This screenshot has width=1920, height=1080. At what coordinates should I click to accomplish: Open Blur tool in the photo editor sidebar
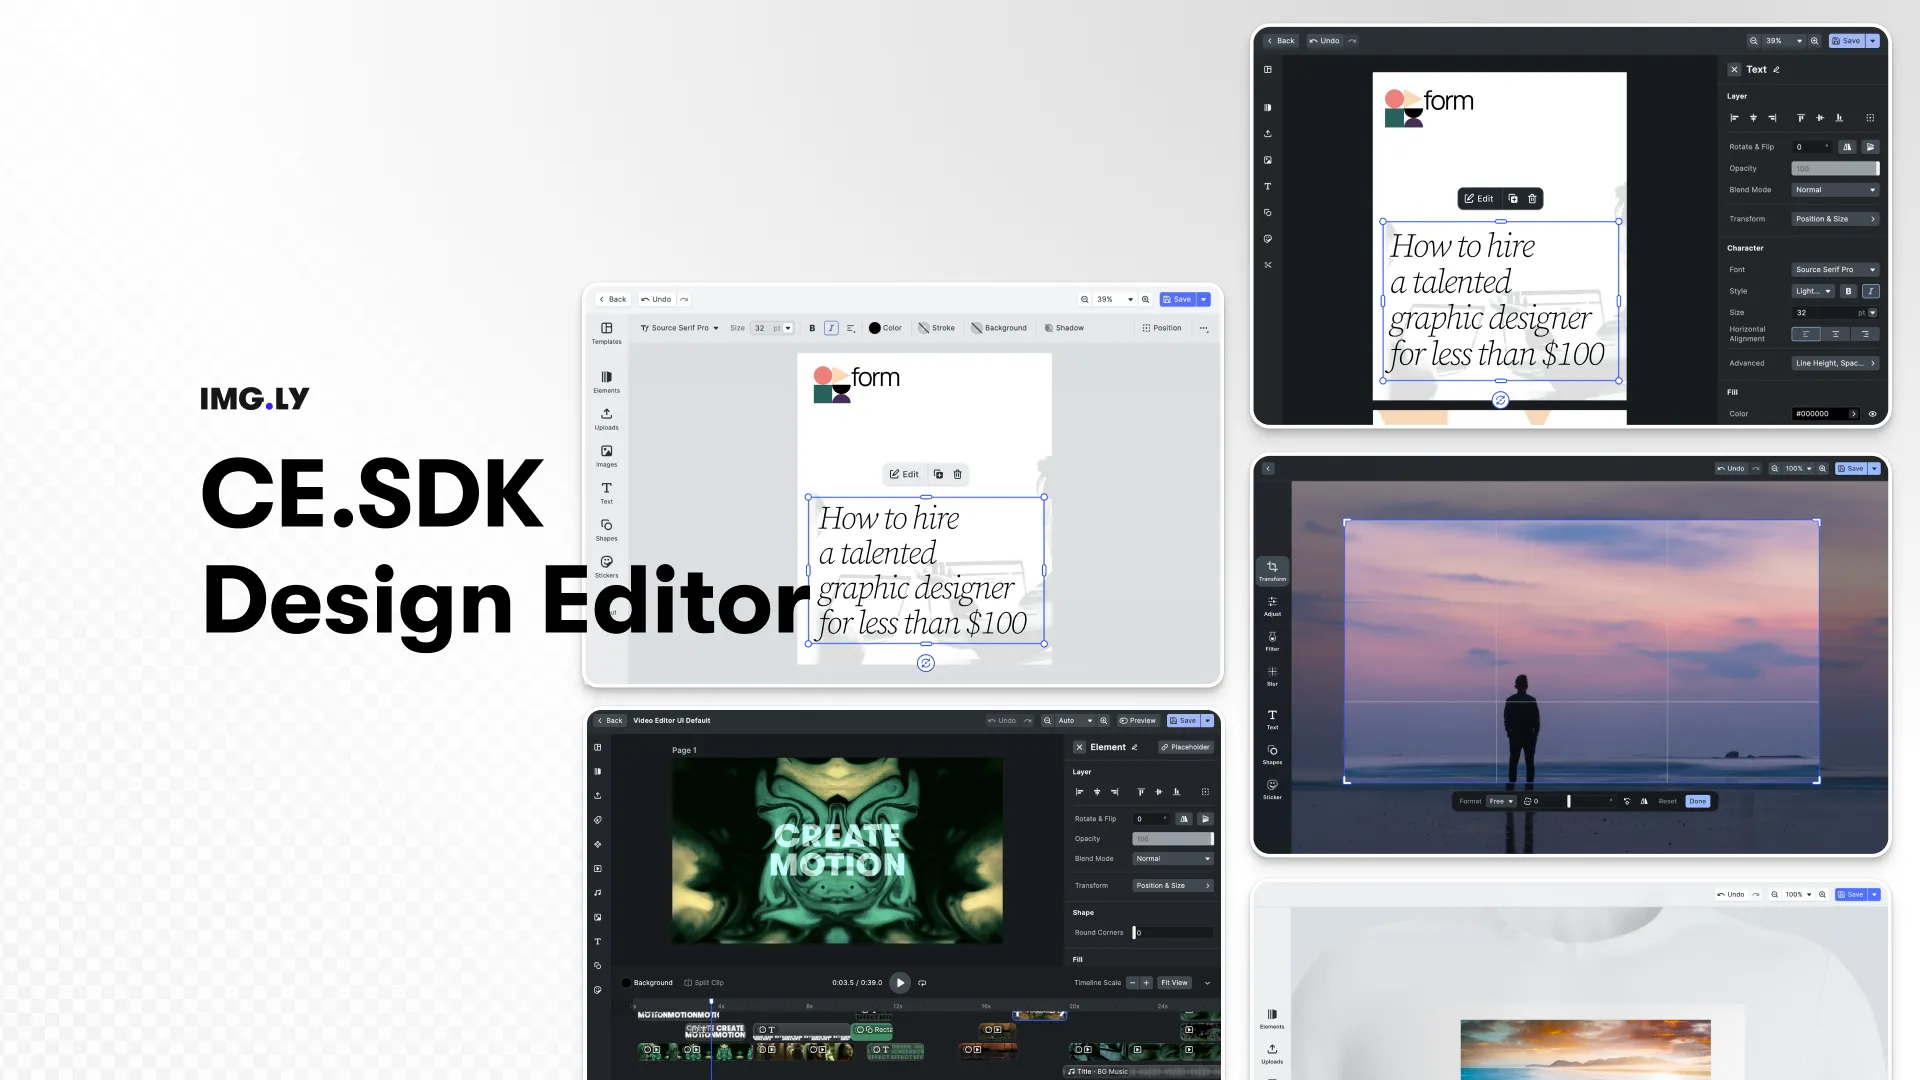click(x=1272, y=676)
